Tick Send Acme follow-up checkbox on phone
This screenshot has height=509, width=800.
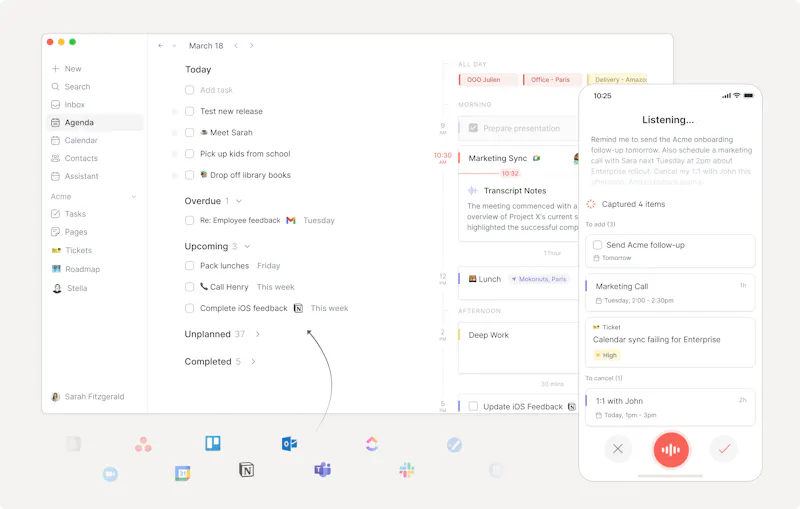[597, 245]
